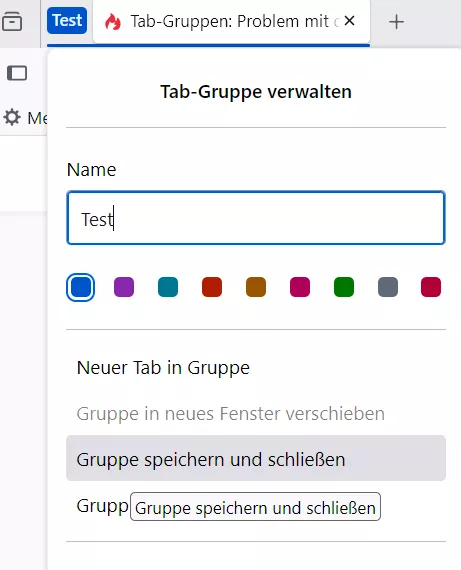Close the Tab-Gruppen tab

[349, 21]
